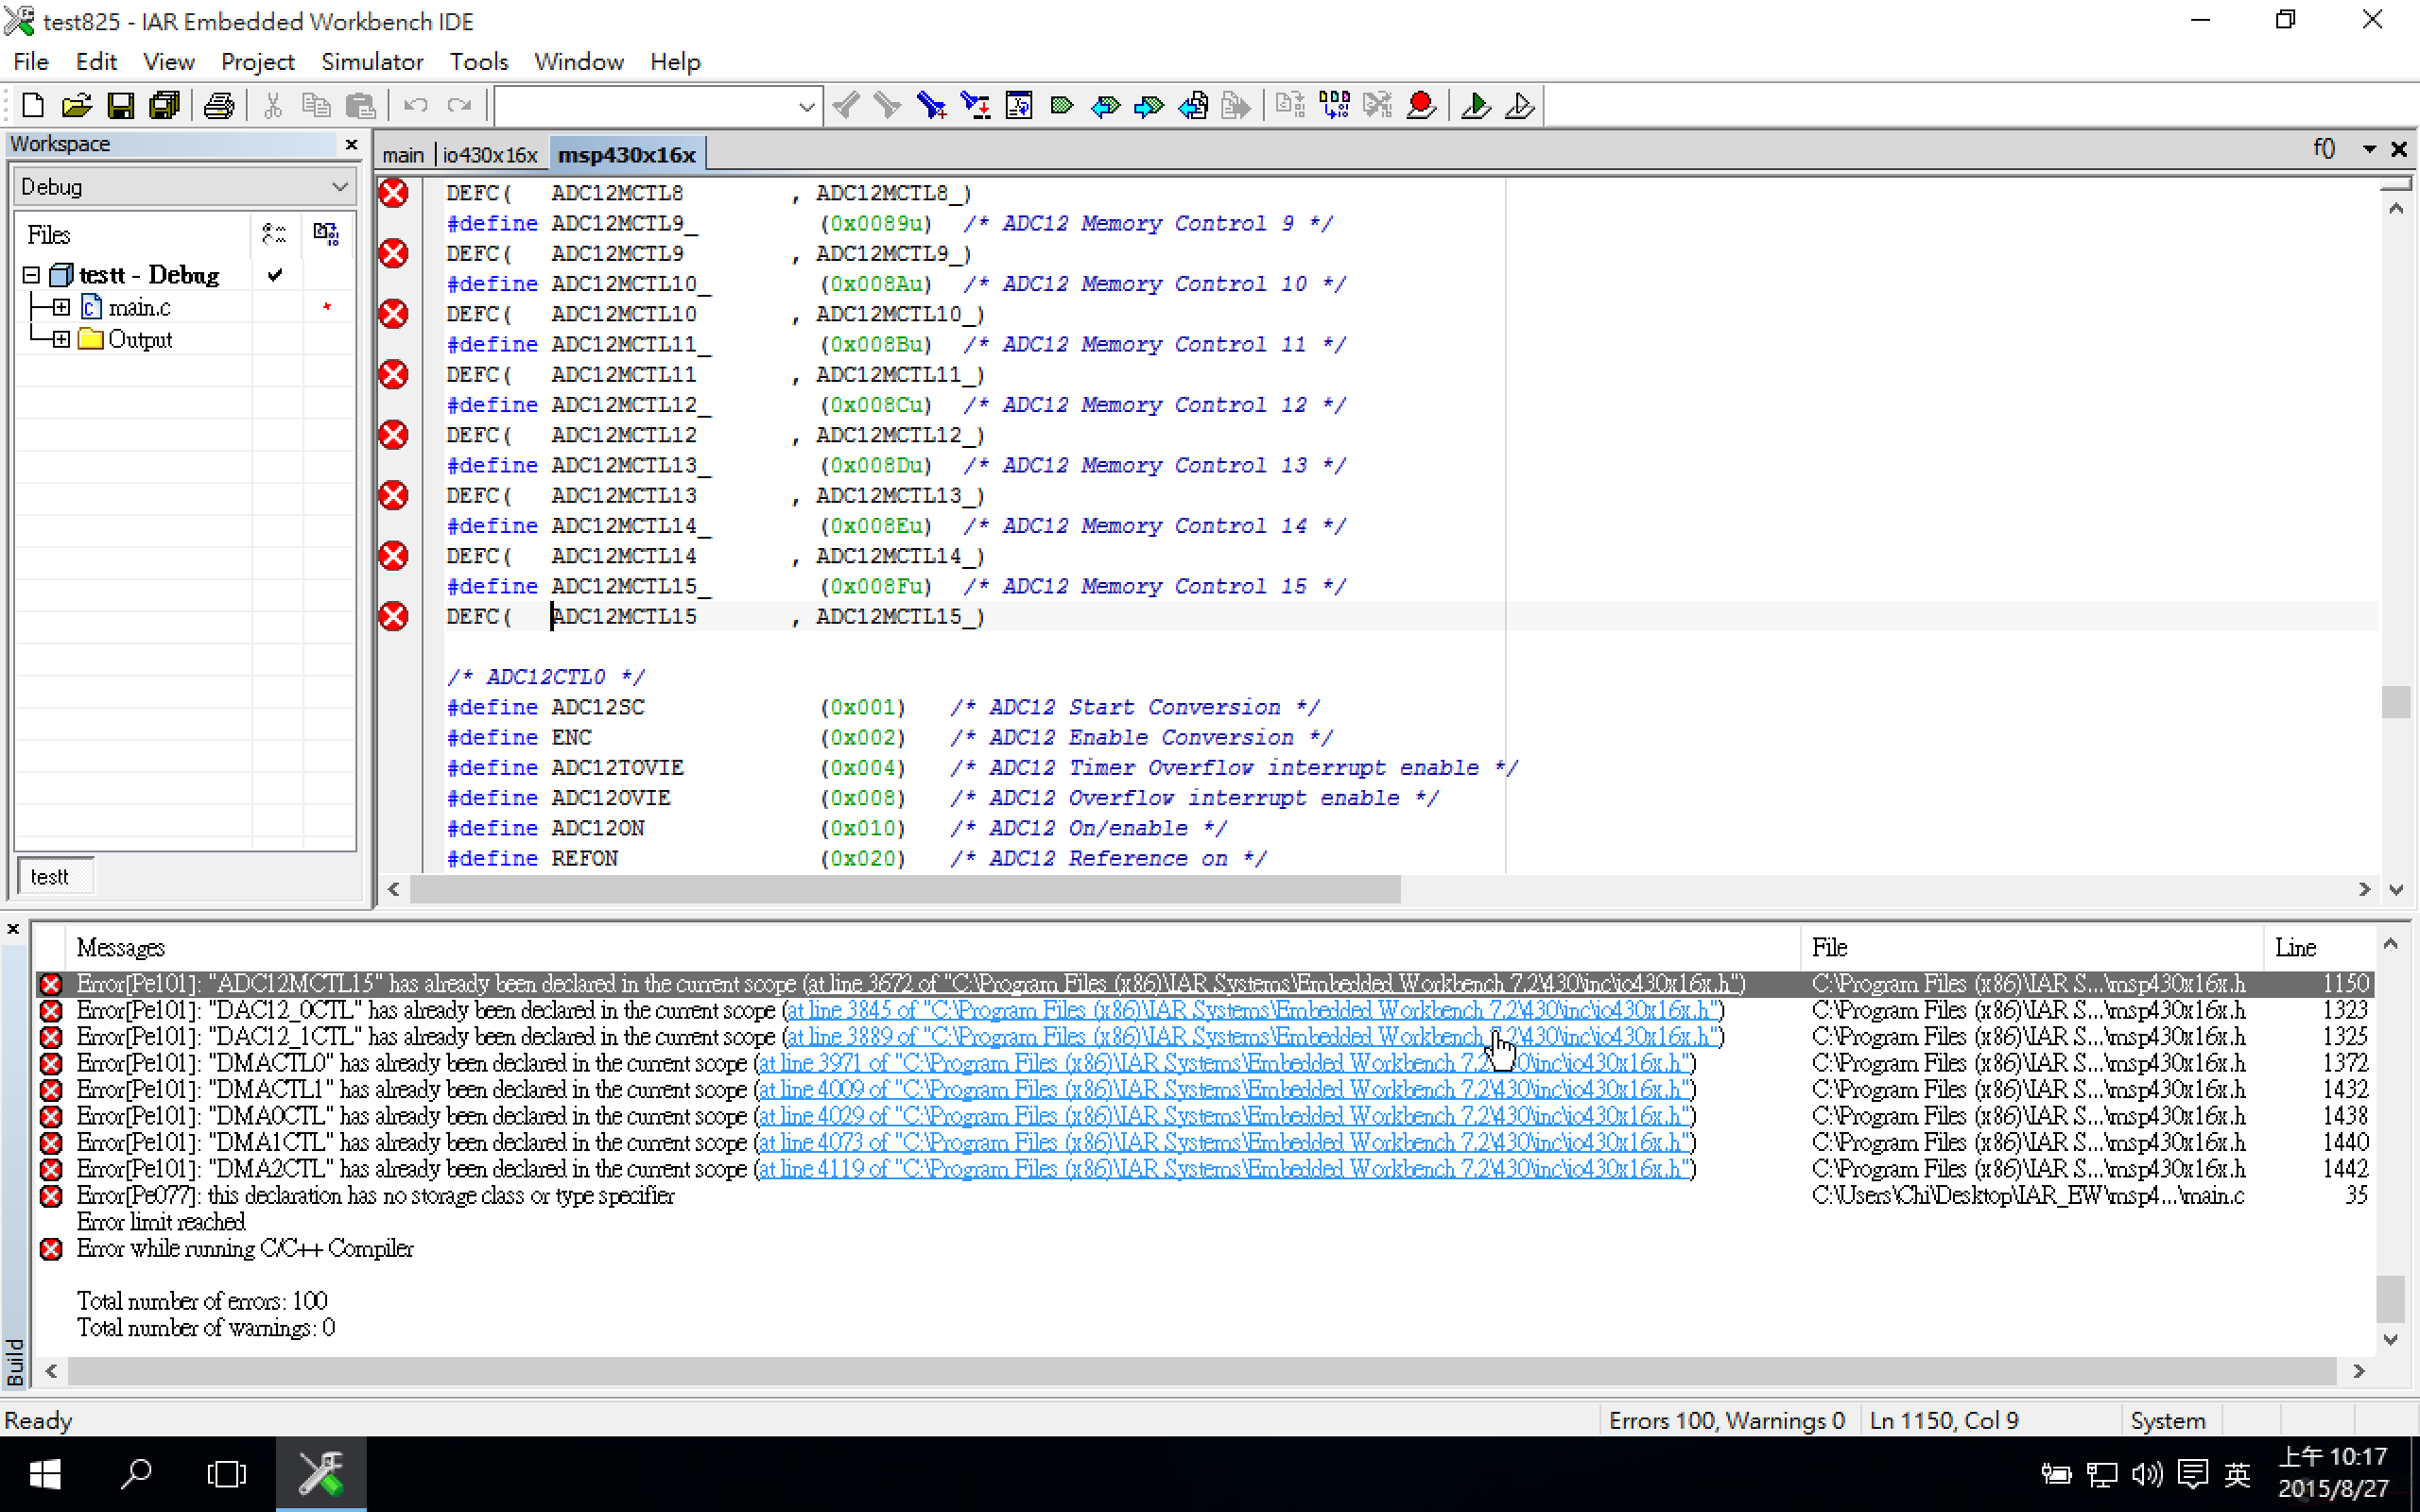Toggle the testt Debug project node
The width and height of the screenshot is (2420, 1512).
pyautogui.click(x=29, y=273)
